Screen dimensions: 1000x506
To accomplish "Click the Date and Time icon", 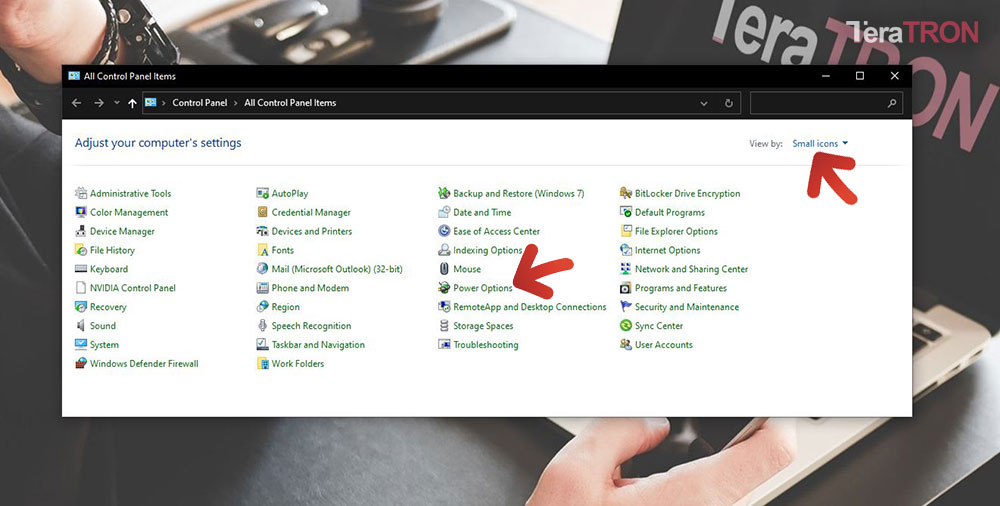I will tap(444, 212).
